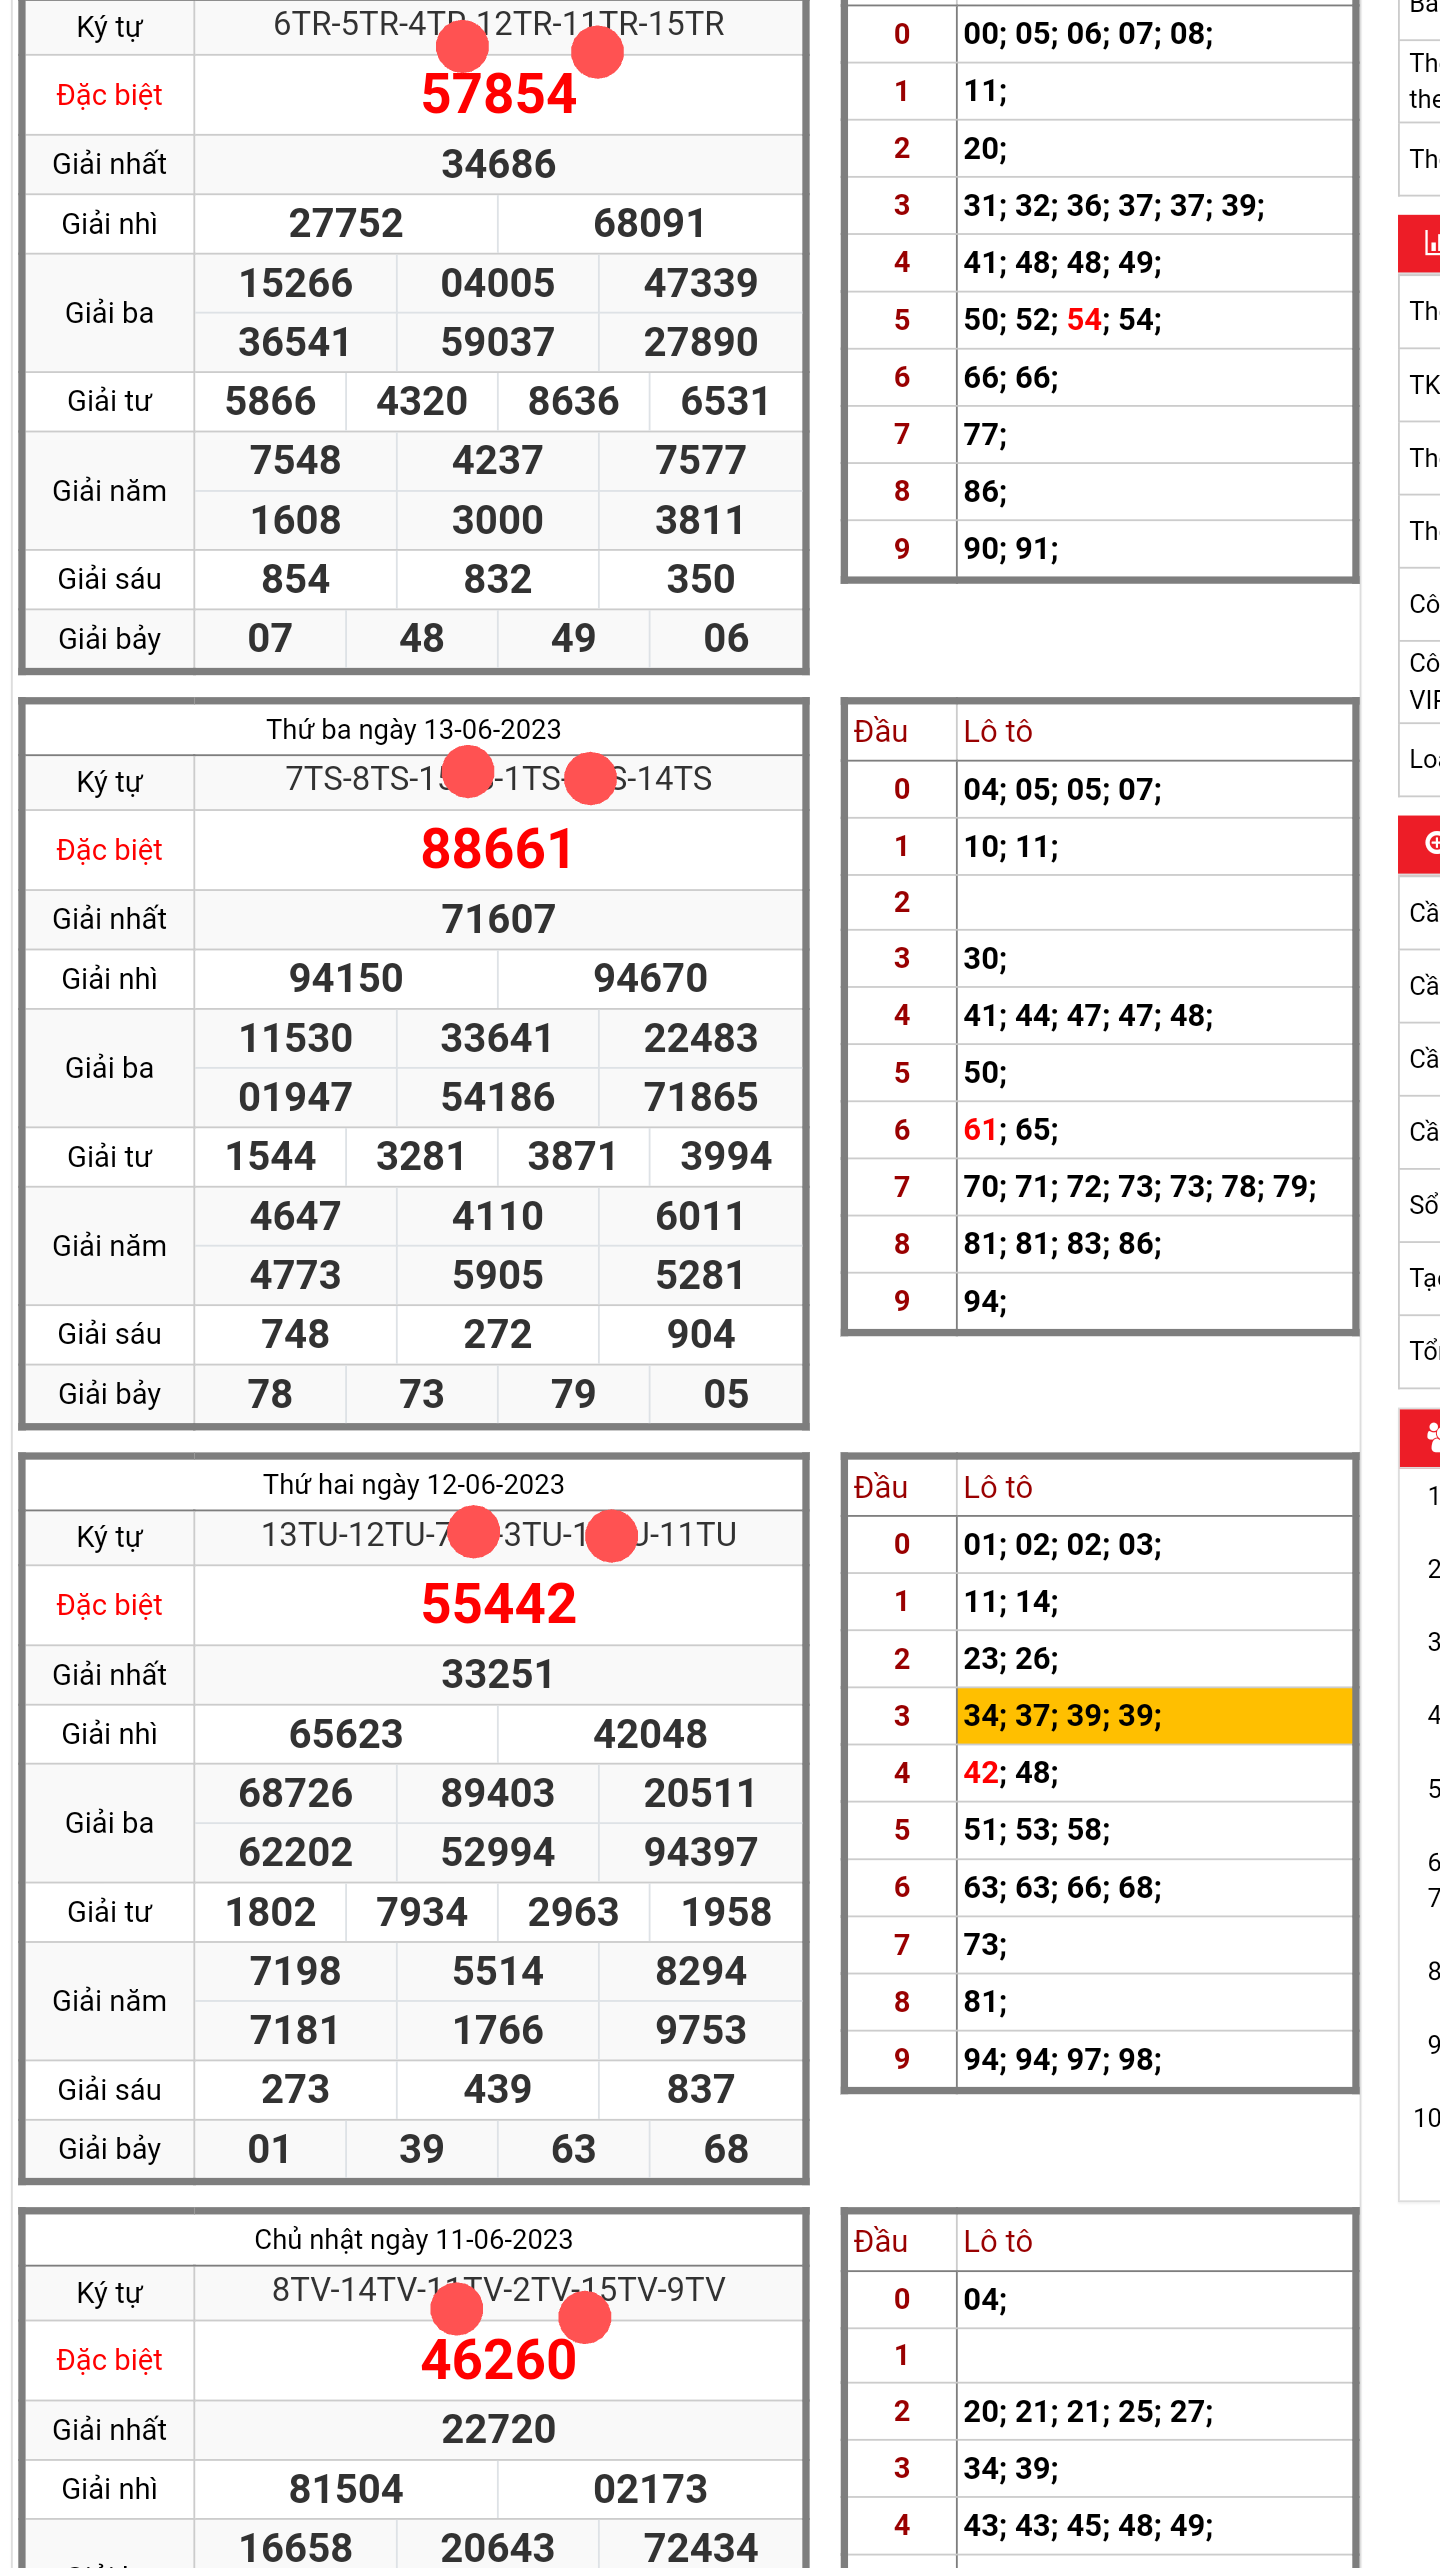This screenshot has width=1440, height=2568.
Task: Select third prize number 33641
Action: tap(498, 1038)
